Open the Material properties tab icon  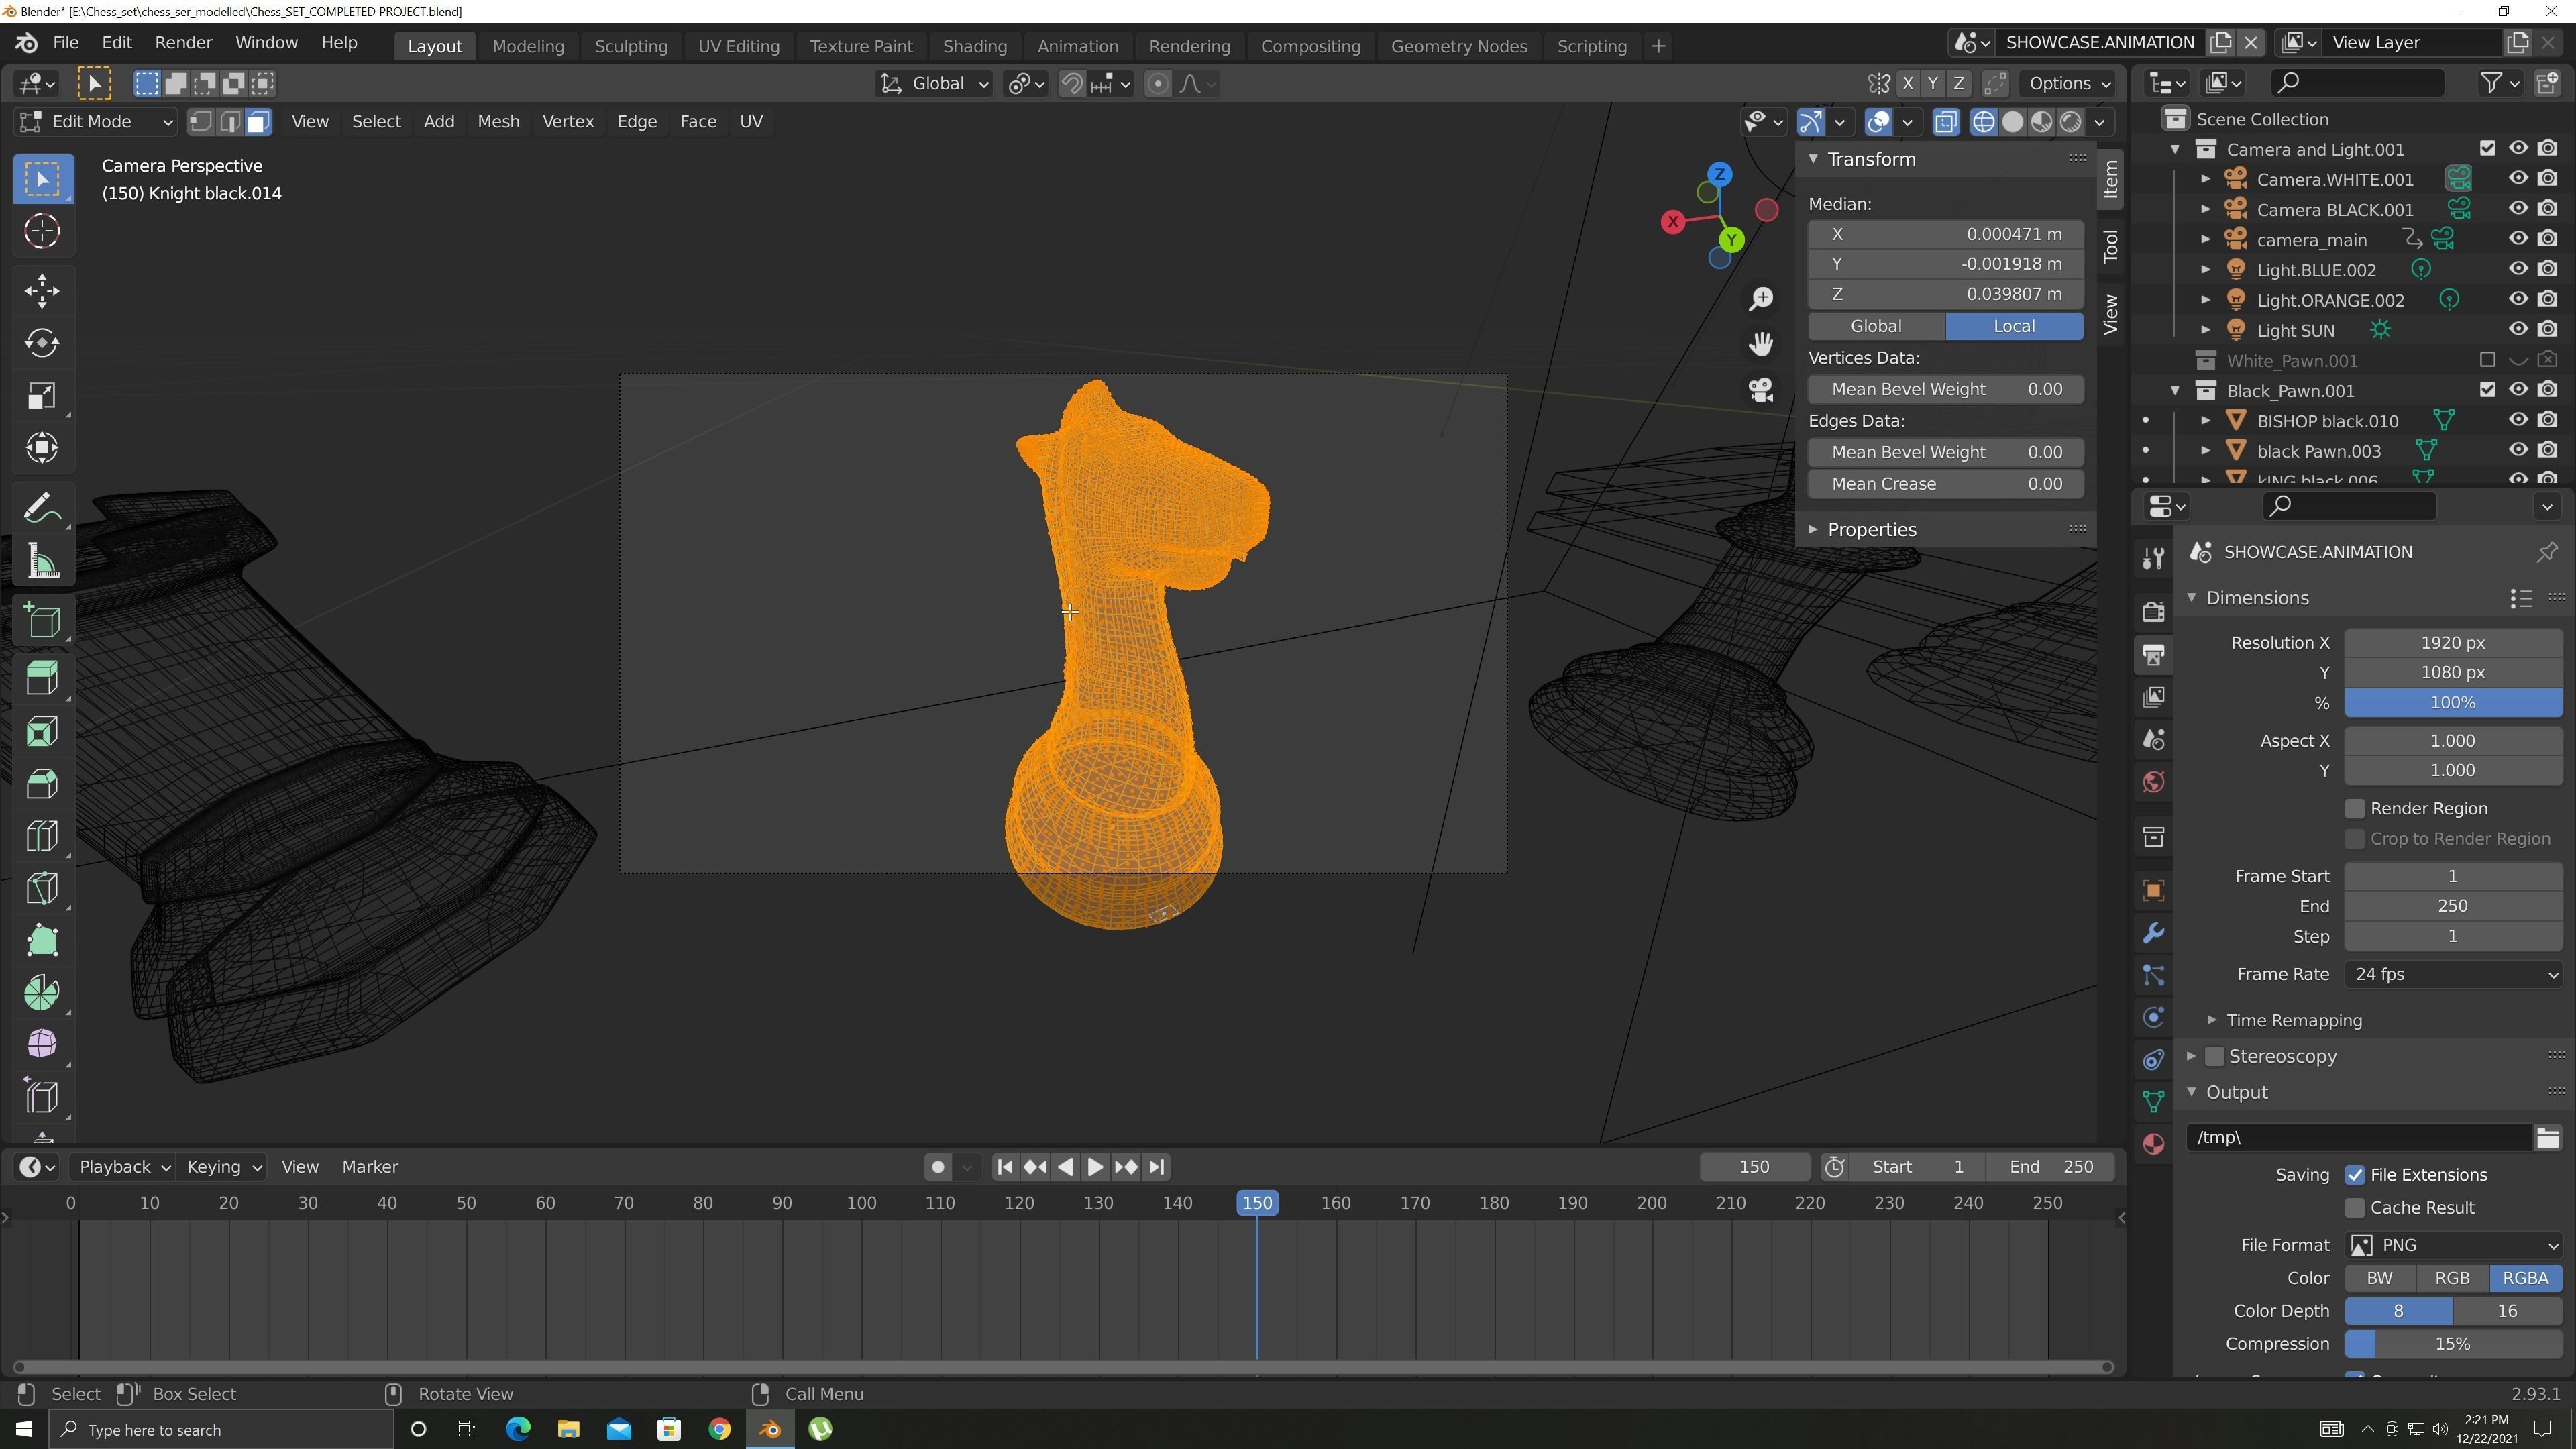pyautogui.click(x=2153, y=1144)
